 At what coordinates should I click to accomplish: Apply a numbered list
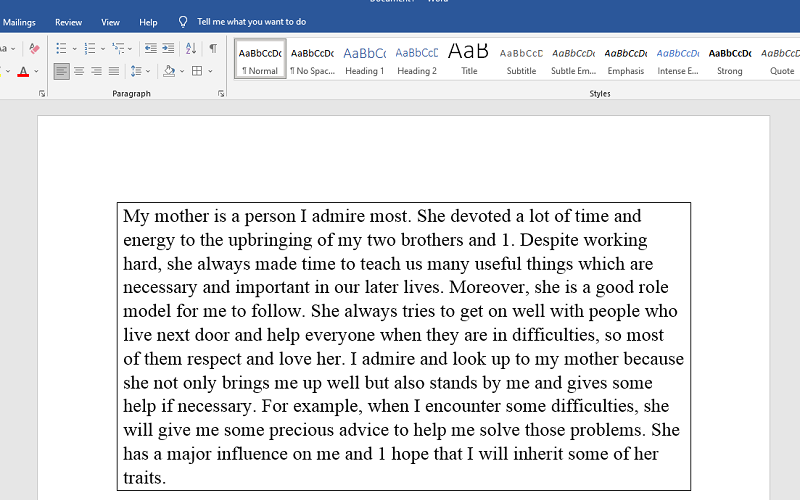(x=89, y=48)
